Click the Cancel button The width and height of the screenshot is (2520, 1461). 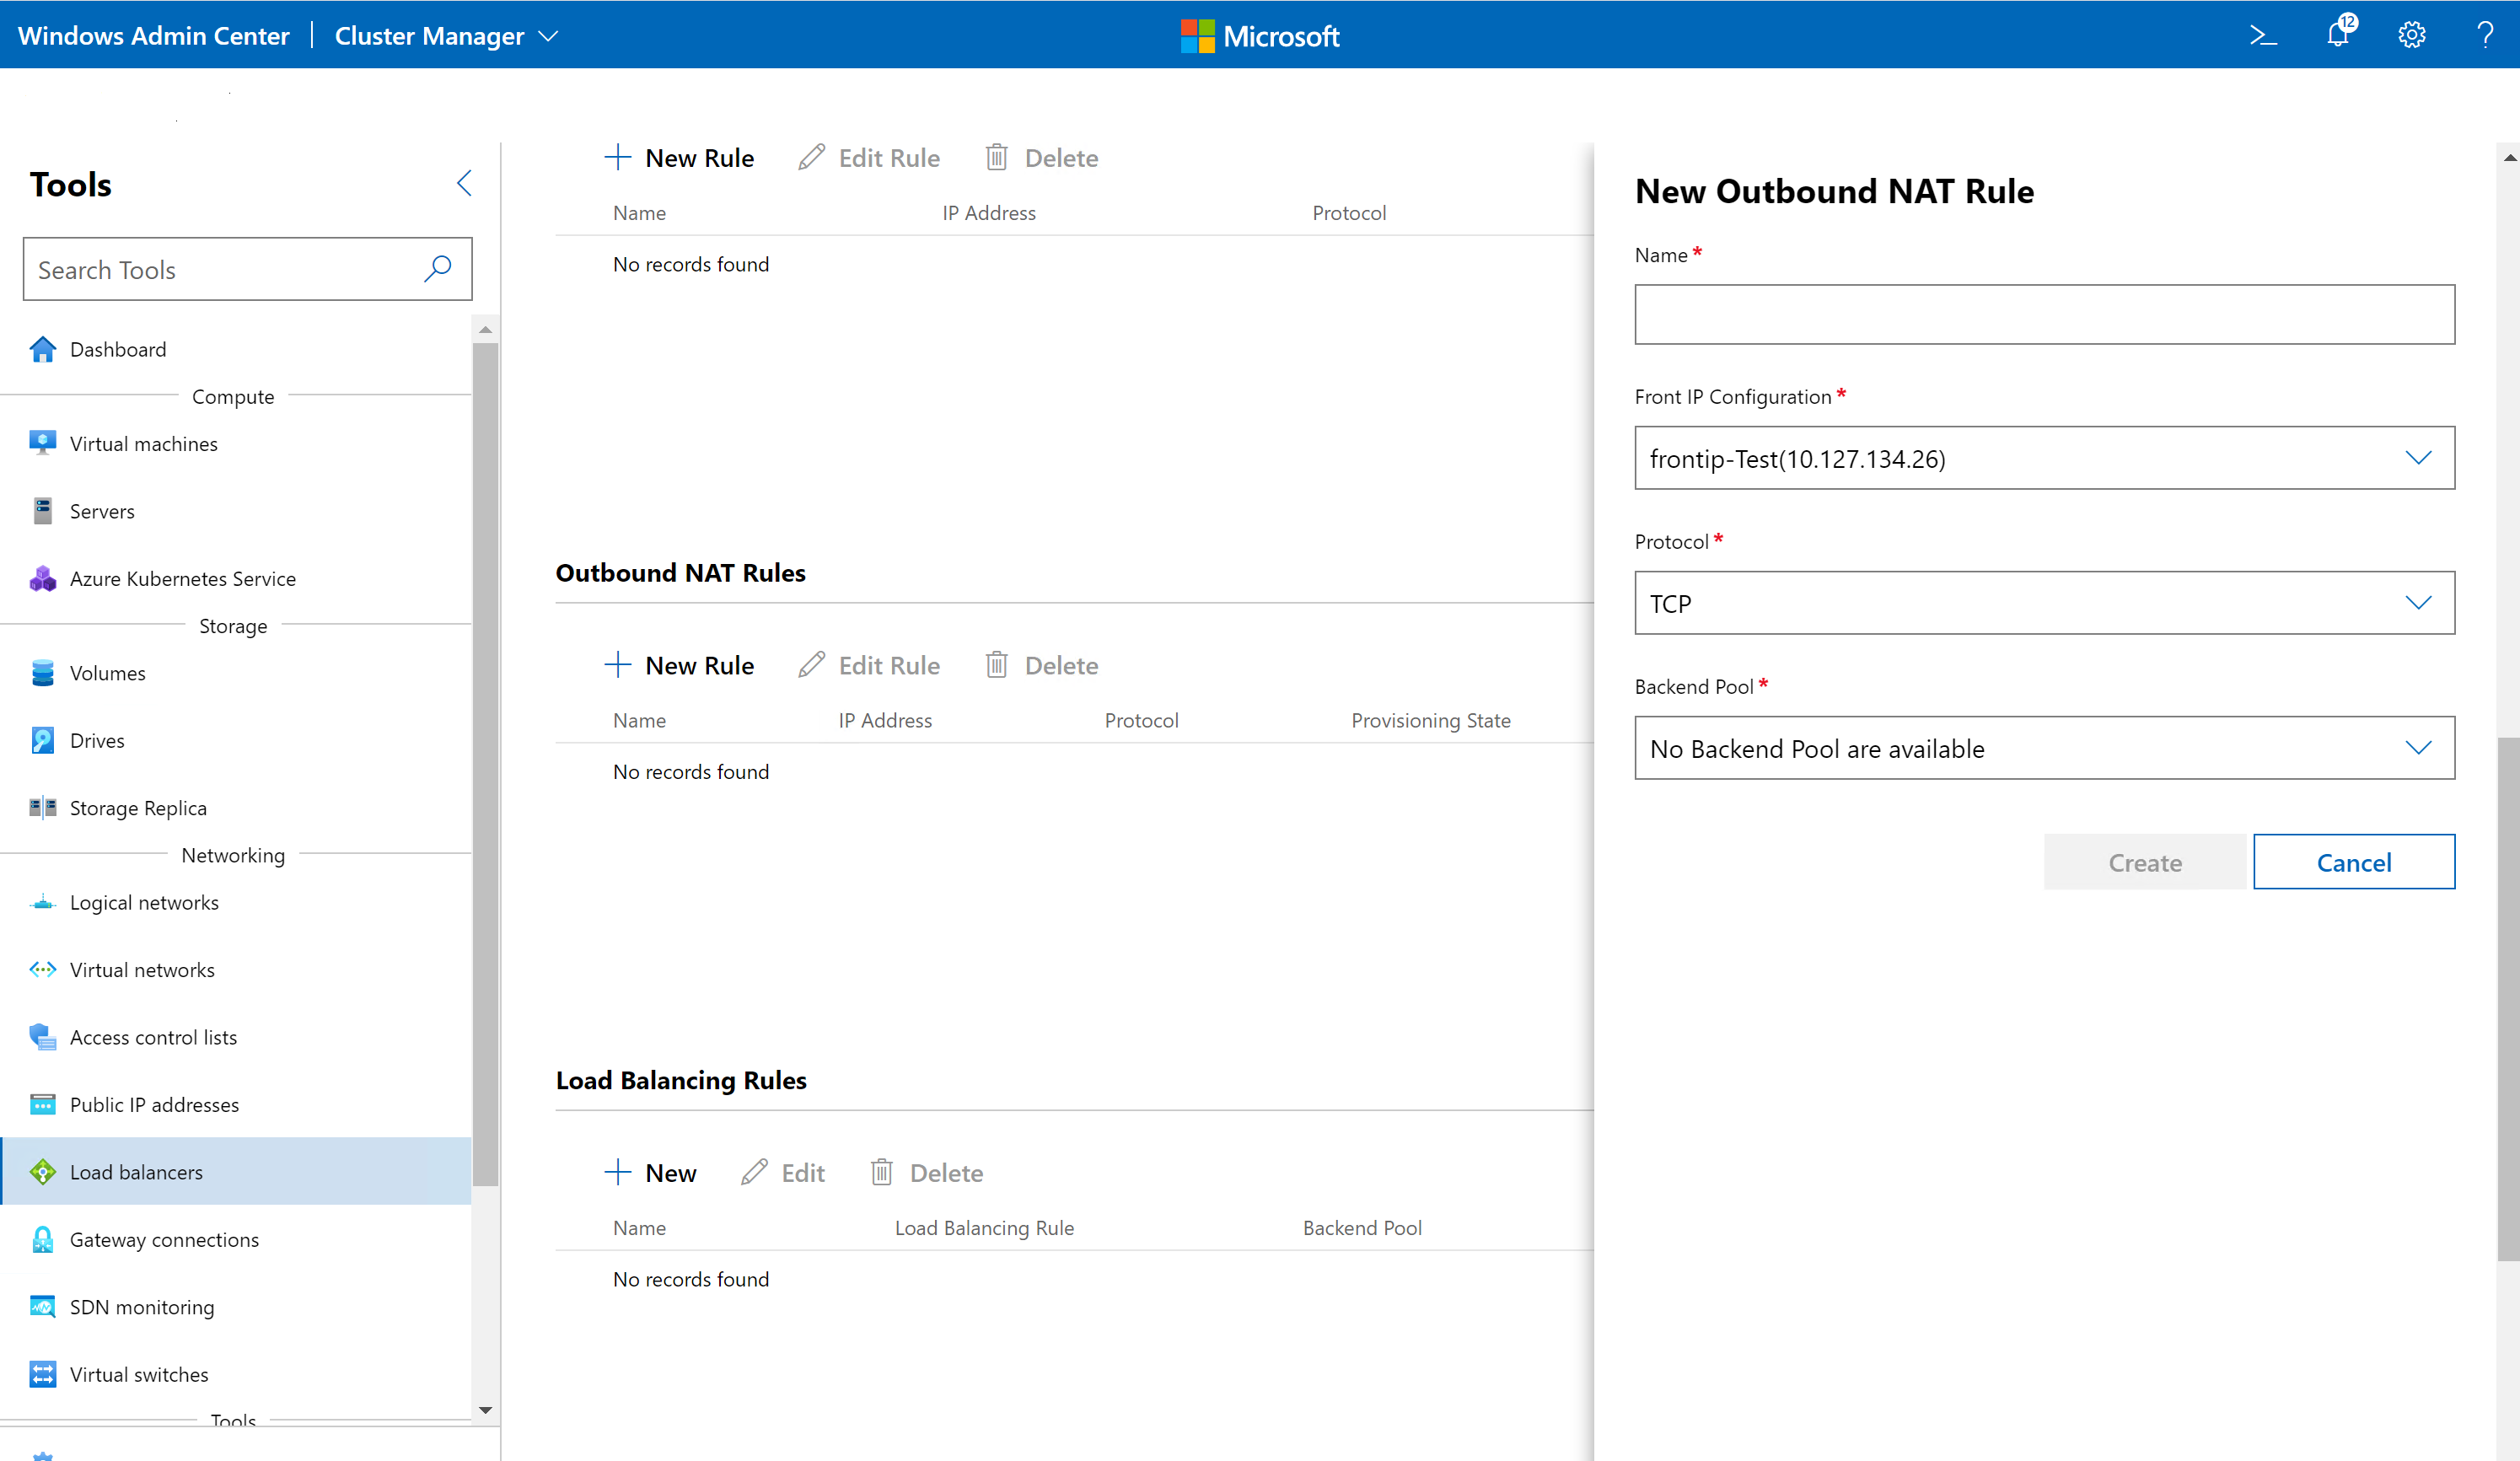(x=2353, y=862)
